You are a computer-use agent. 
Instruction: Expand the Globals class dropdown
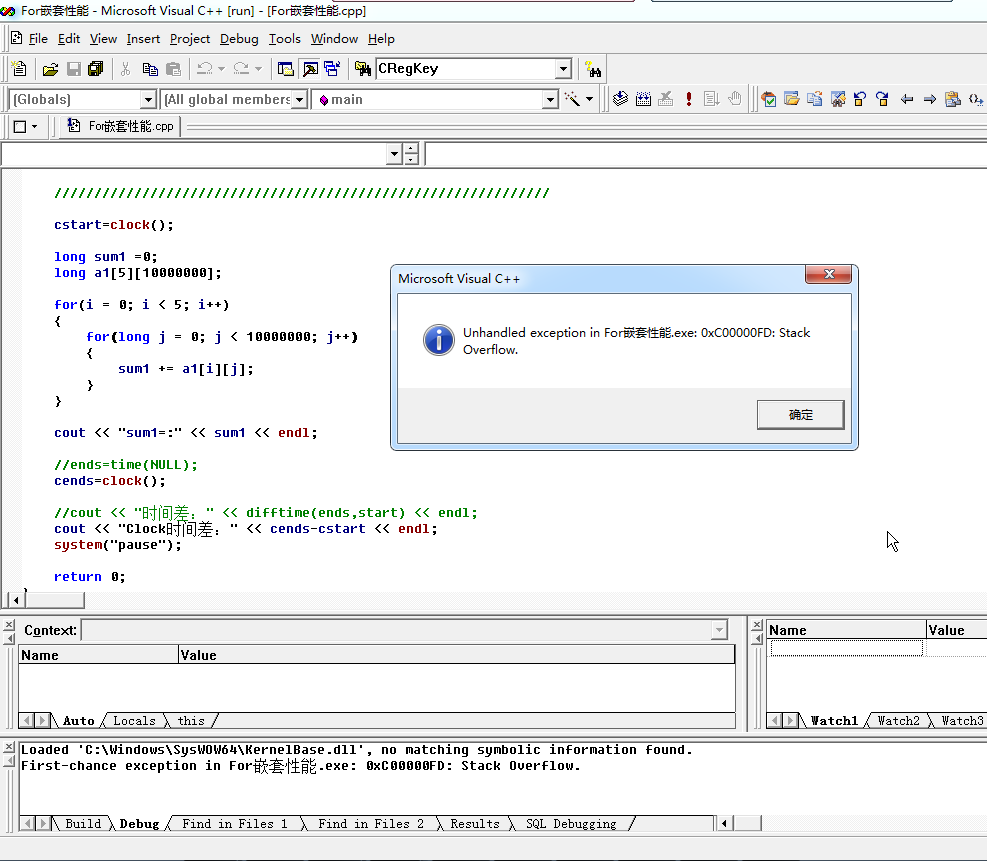[x=148, y=99]
